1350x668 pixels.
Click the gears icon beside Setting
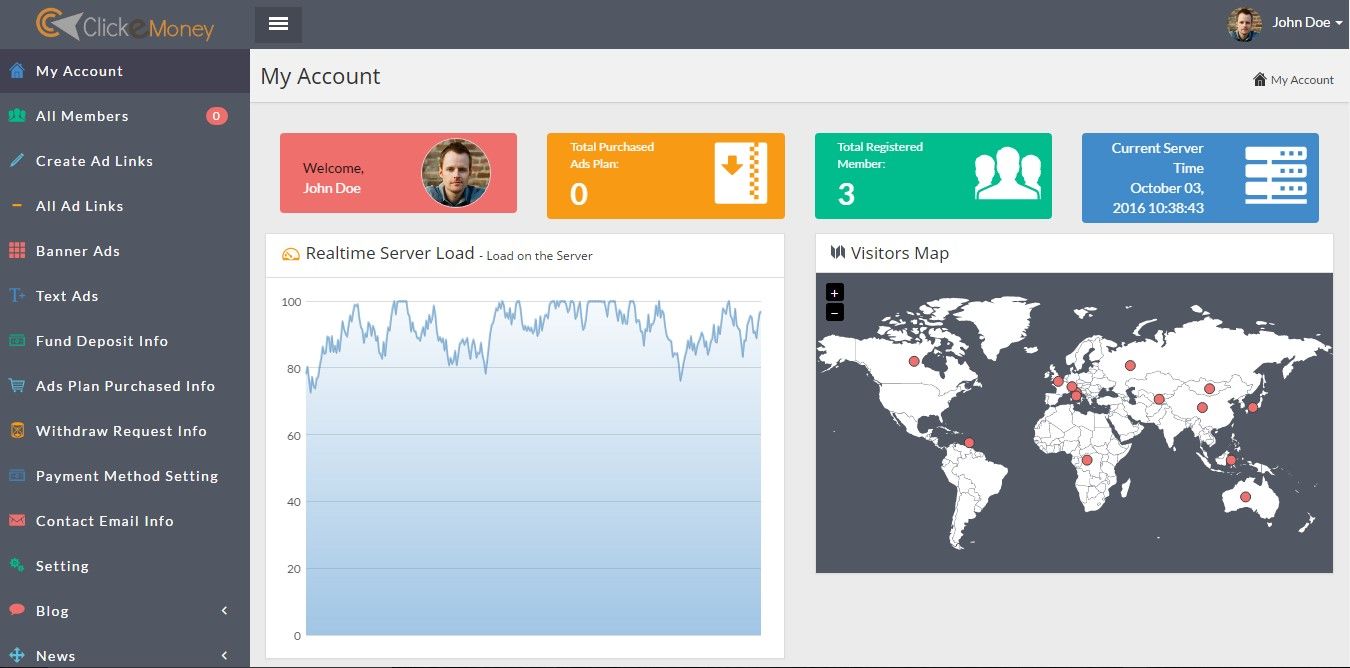[17, 566]
